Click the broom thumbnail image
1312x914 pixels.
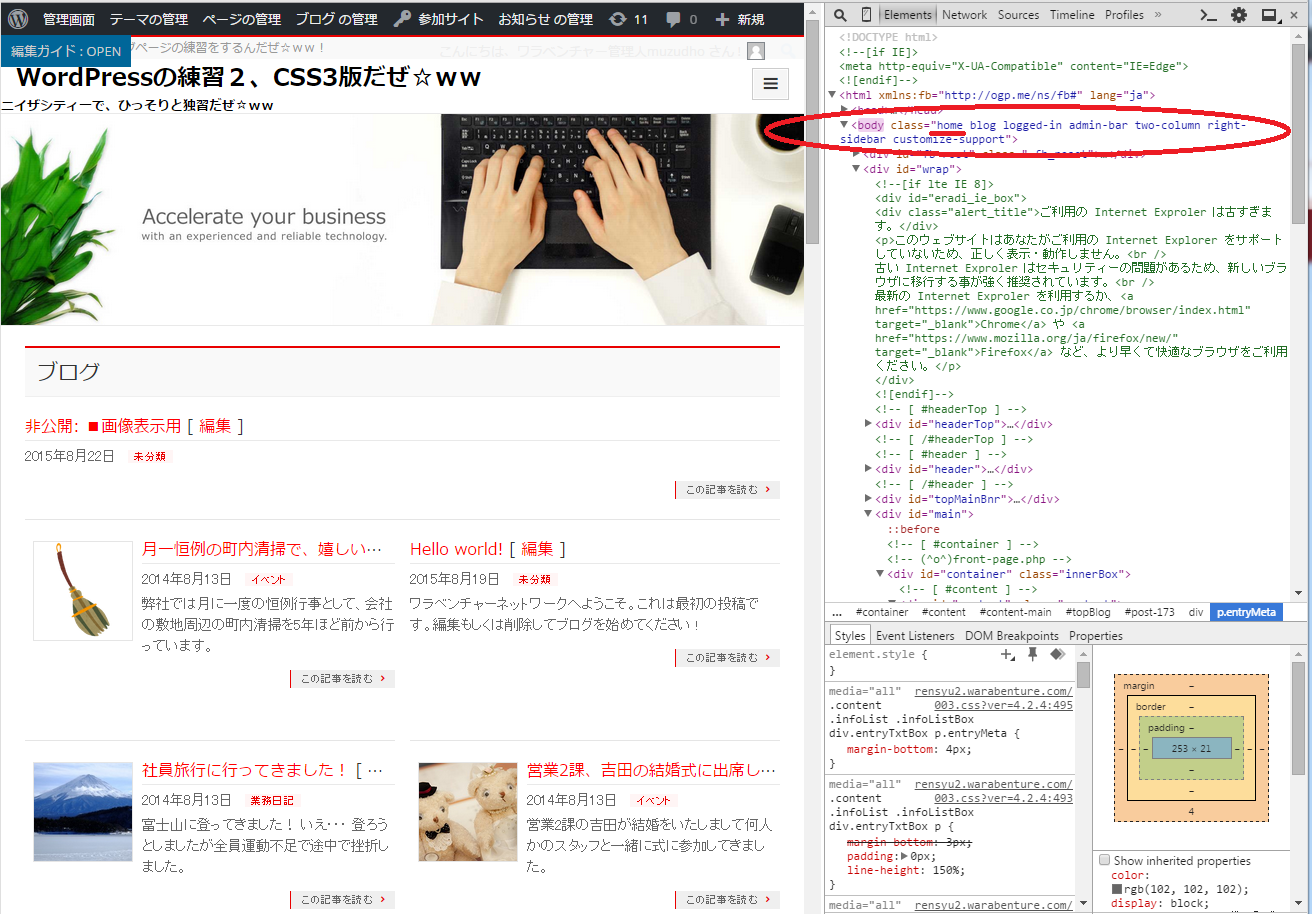tap(83, 591)
